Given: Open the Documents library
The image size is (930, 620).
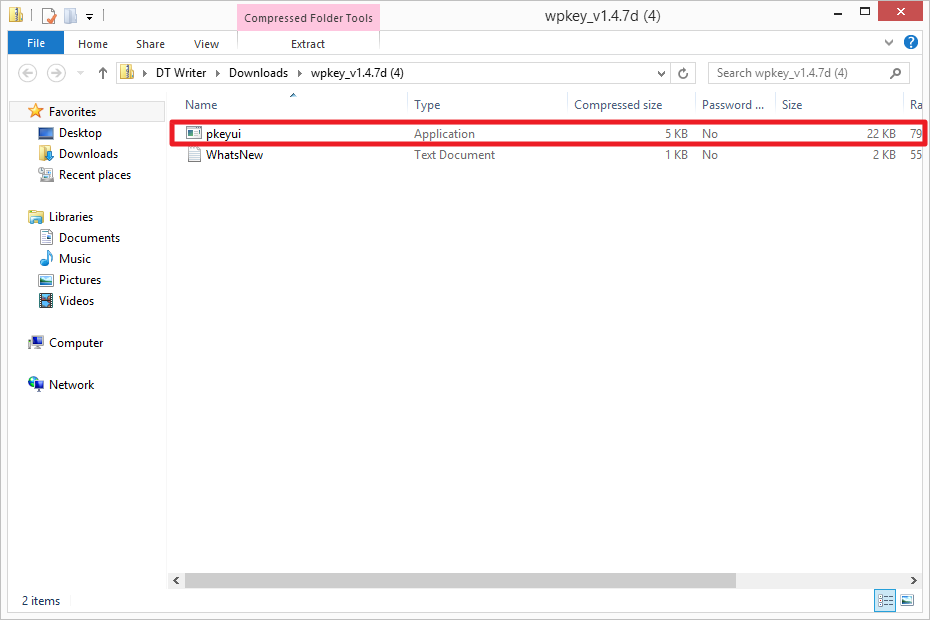Looking at the screenshot, I should (90, 238).
